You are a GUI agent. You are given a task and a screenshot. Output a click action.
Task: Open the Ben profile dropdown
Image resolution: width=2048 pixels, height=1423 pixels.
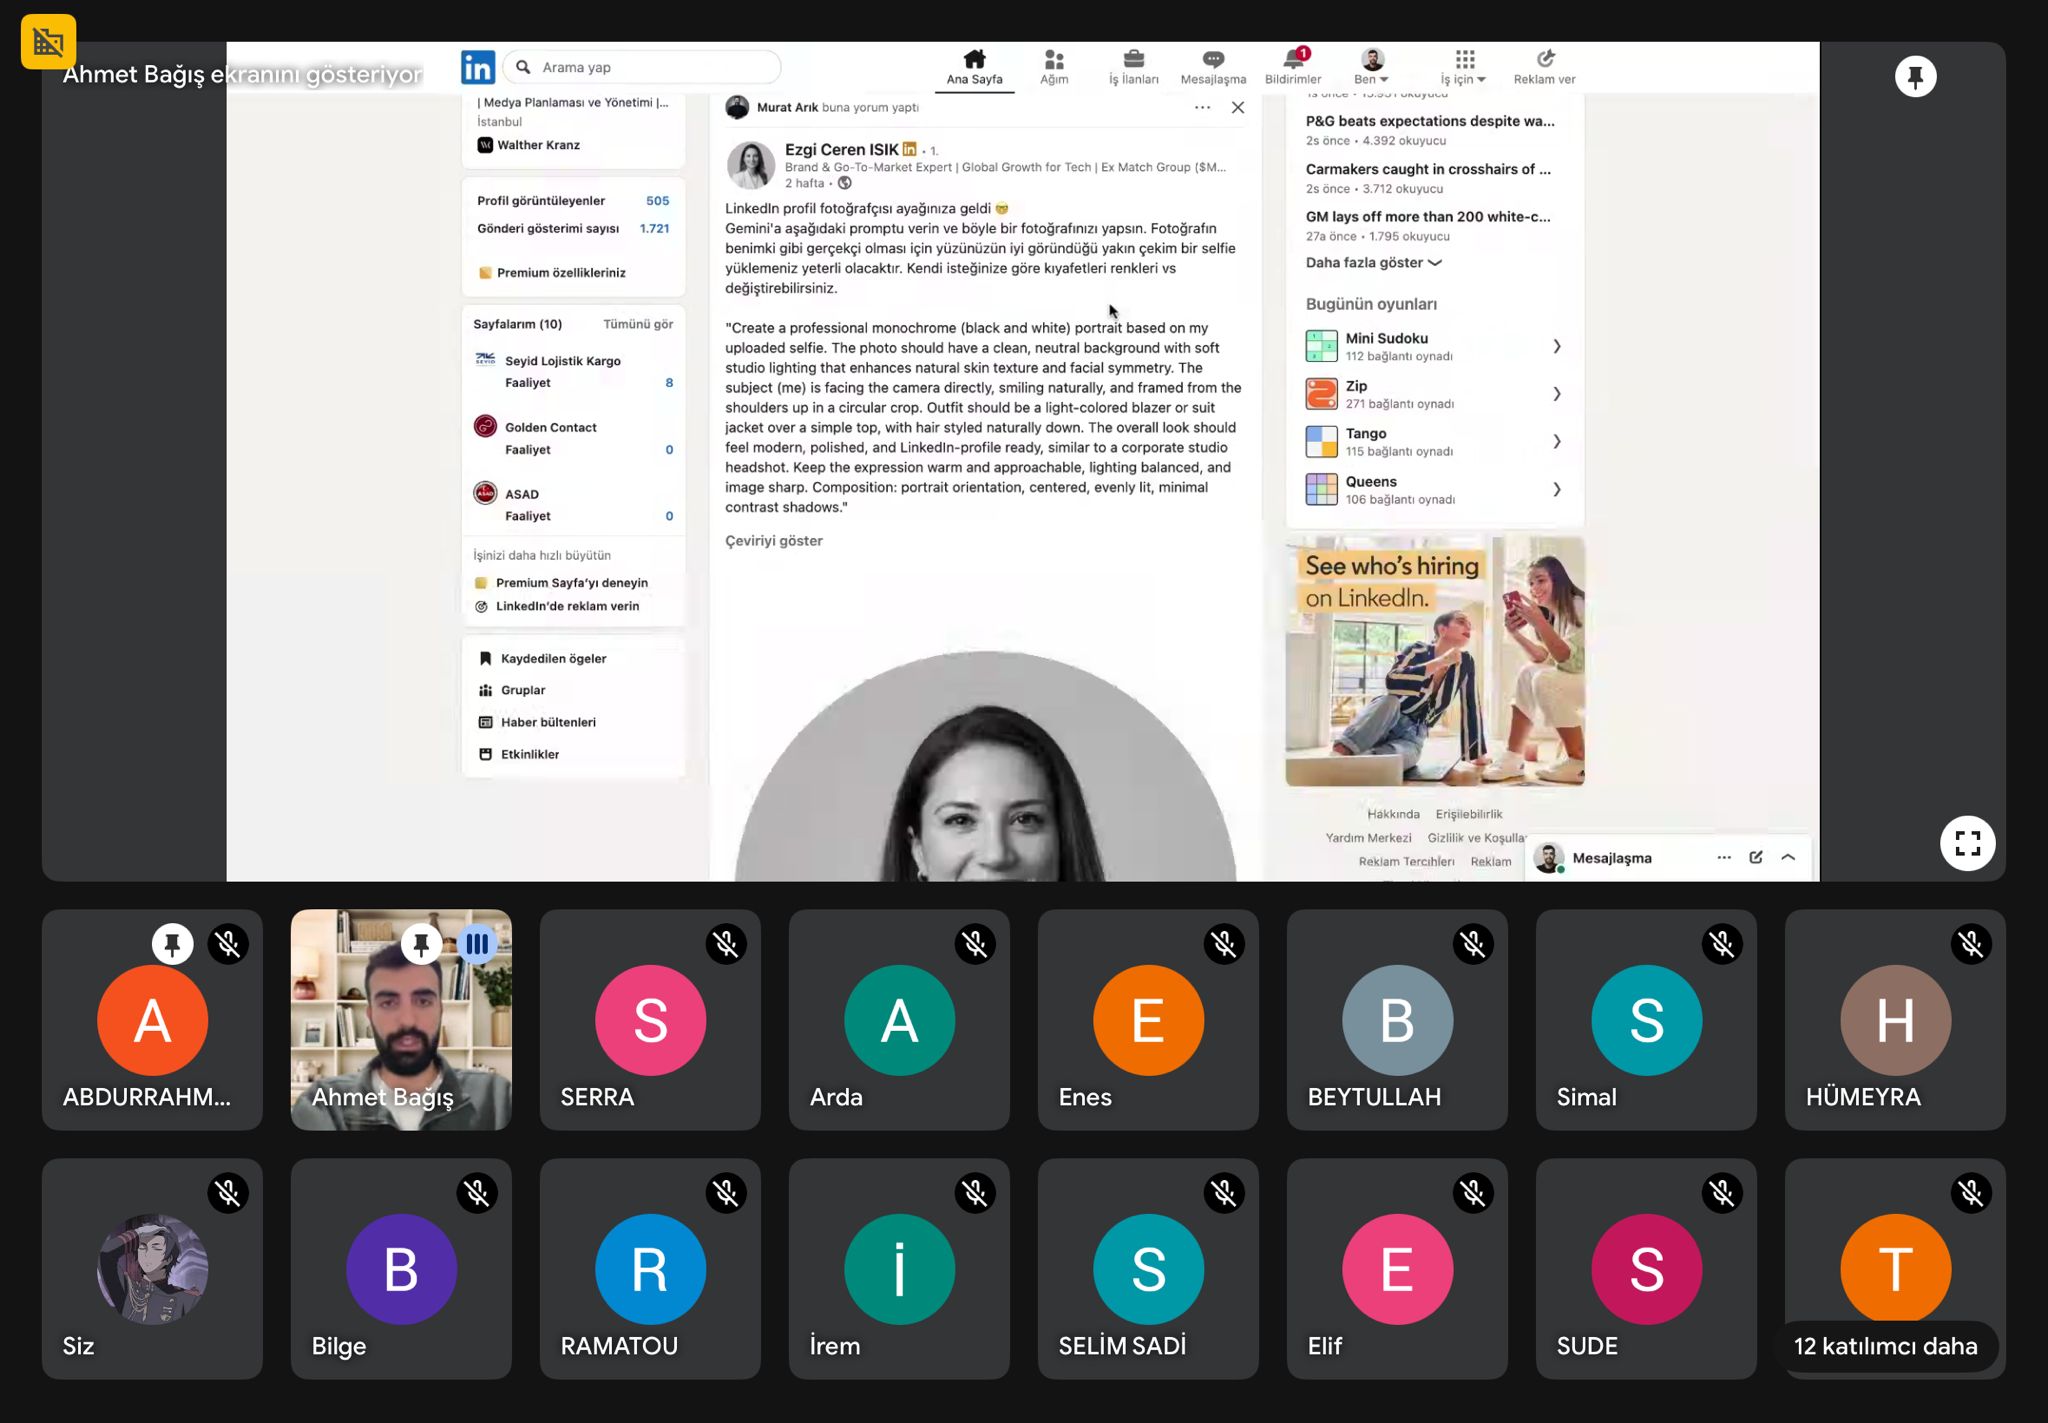pyautogui.click(x=1371, y=67)
